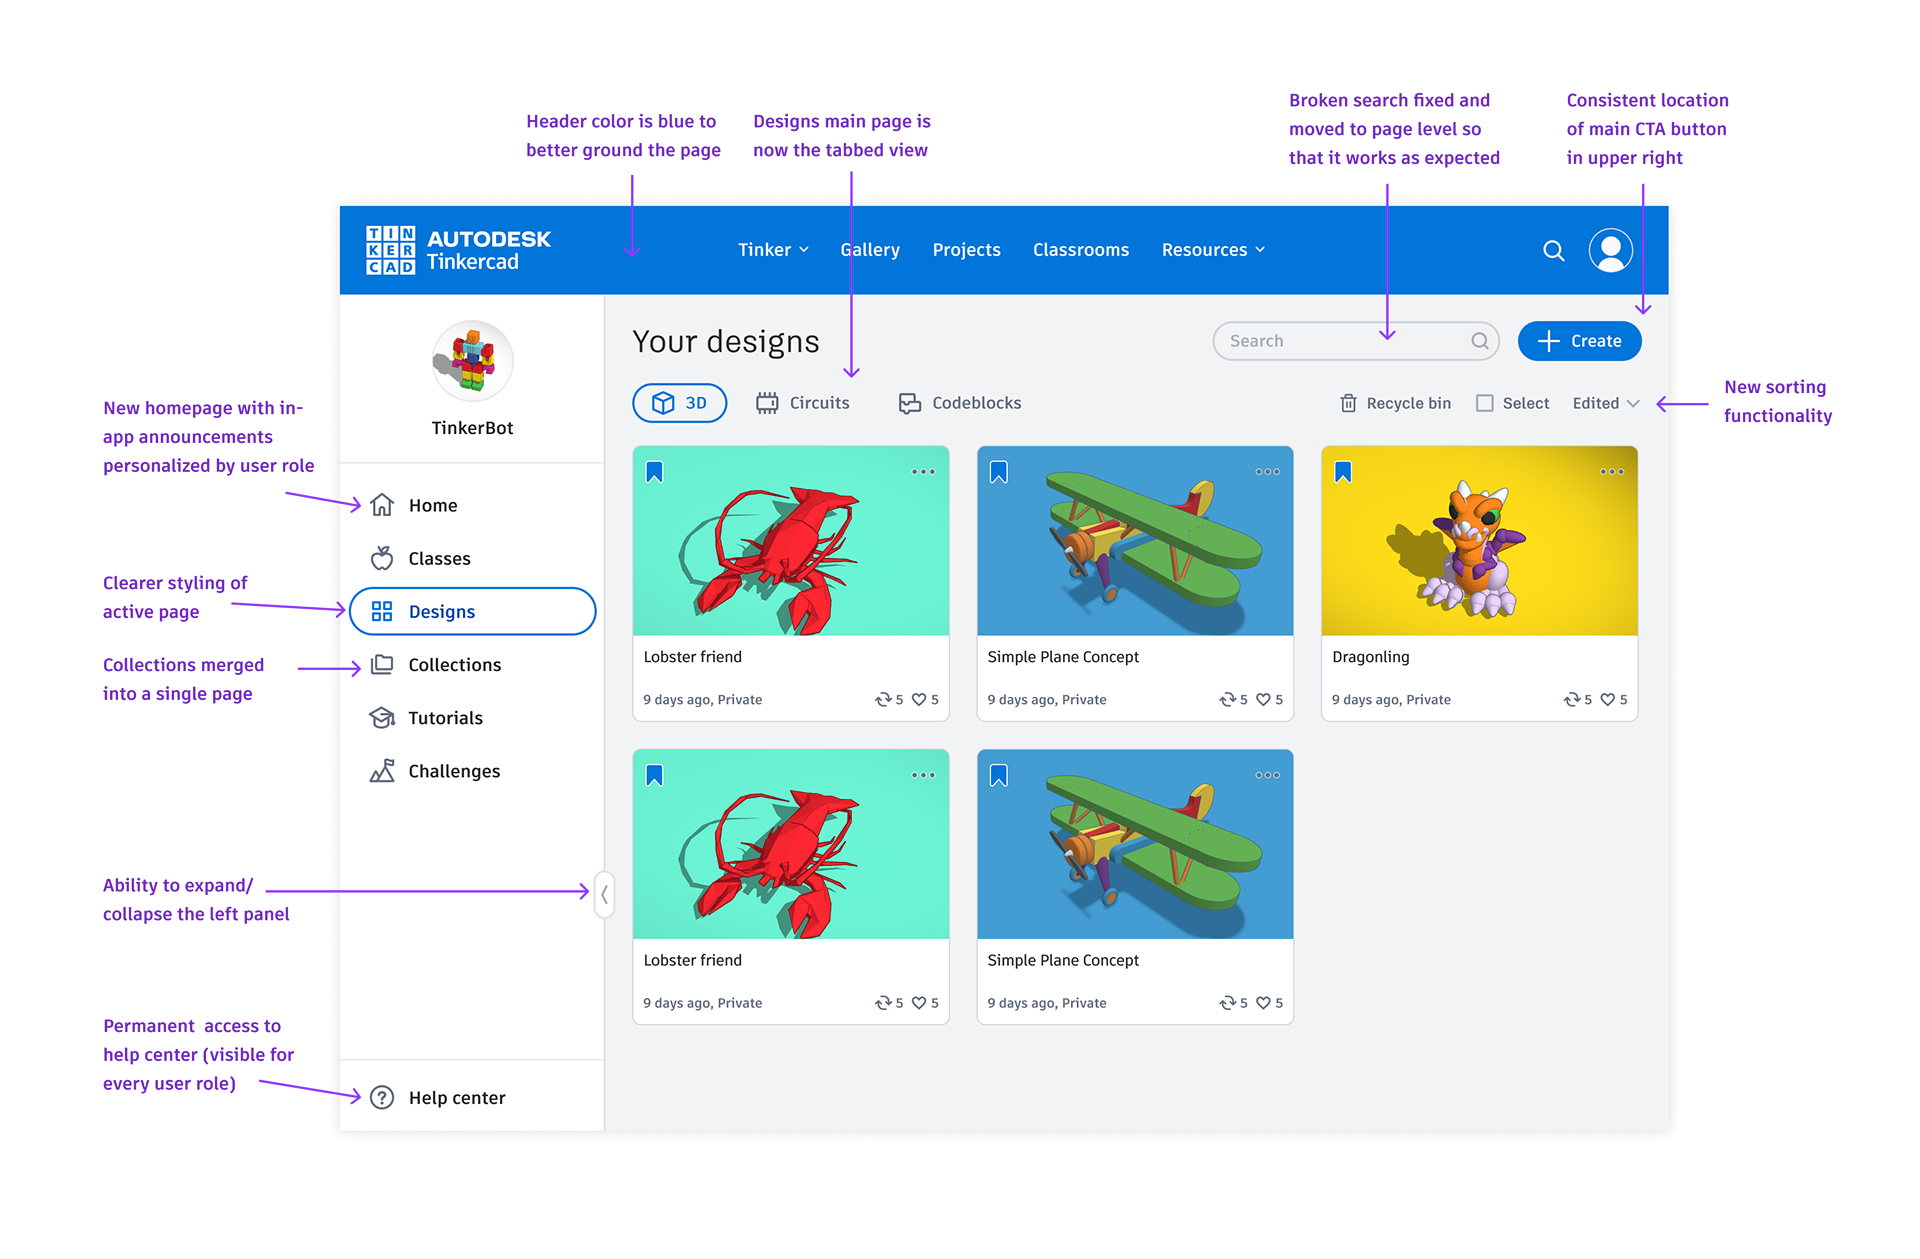The width and height of the screenshot is (1920, 1259).
Task: Open more options on first Simple Plane Concept card
Action: [1267, 472]
